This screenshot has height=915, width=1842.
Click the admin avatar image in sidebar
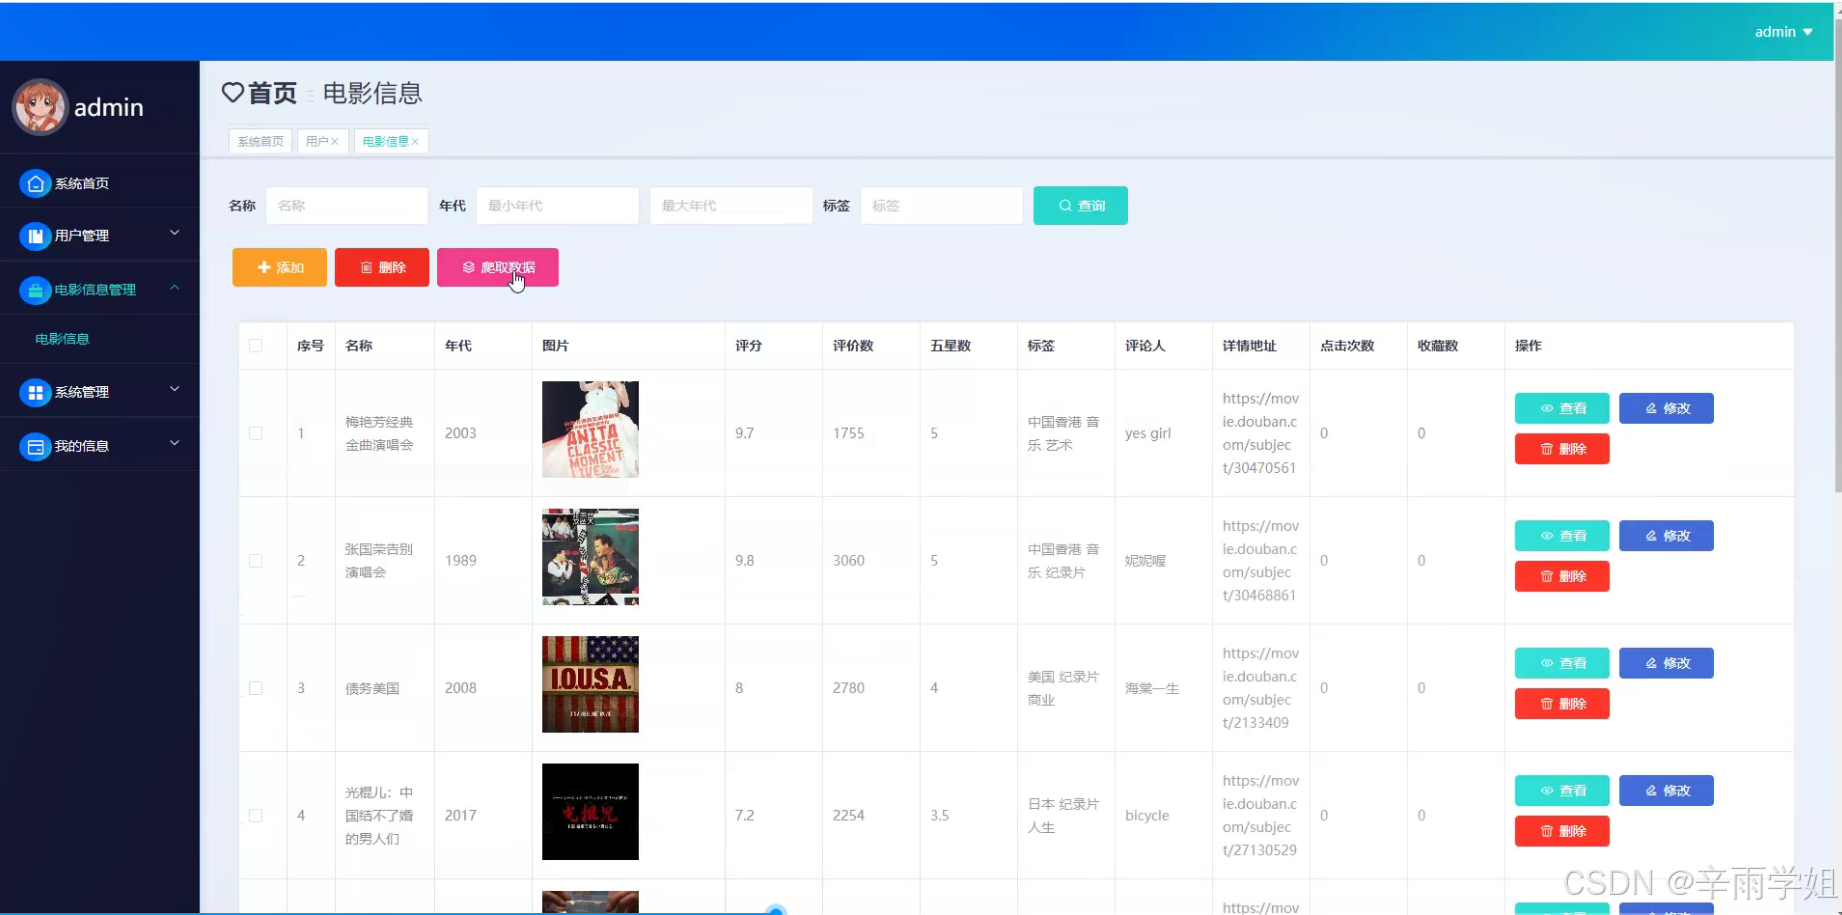40,107
